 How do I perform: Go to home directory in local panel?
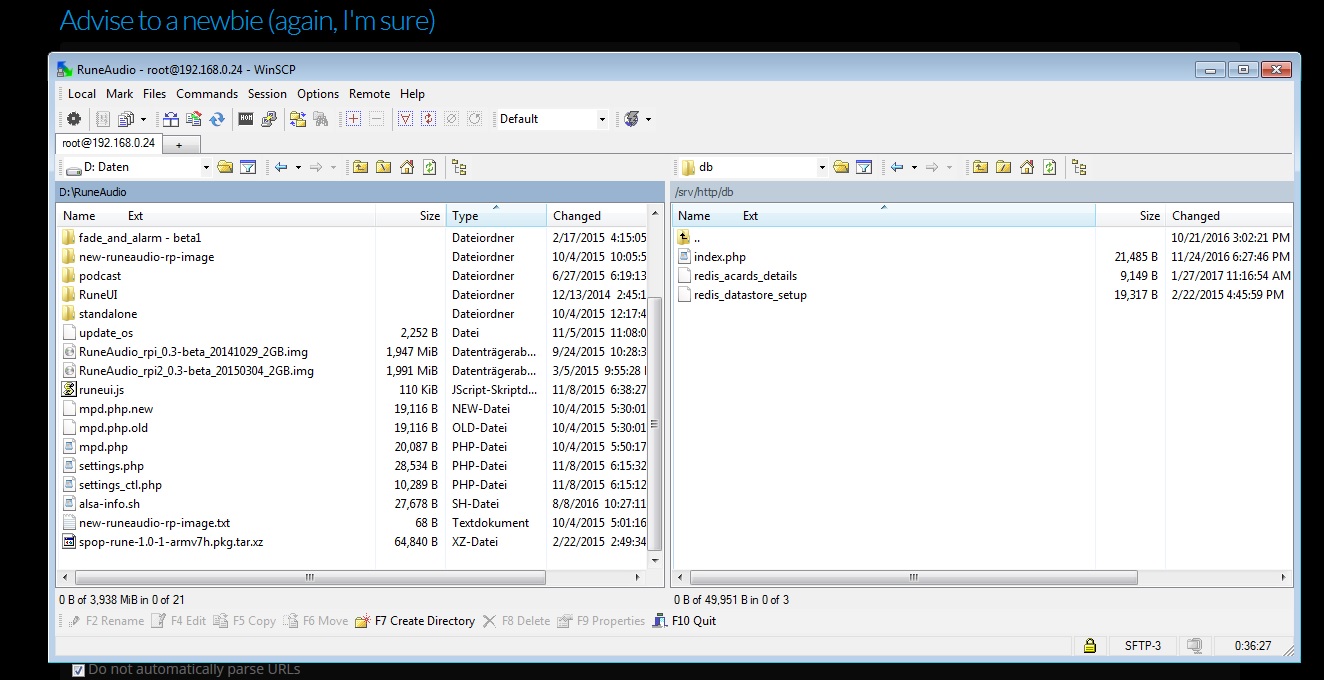(x=407, y=167)
